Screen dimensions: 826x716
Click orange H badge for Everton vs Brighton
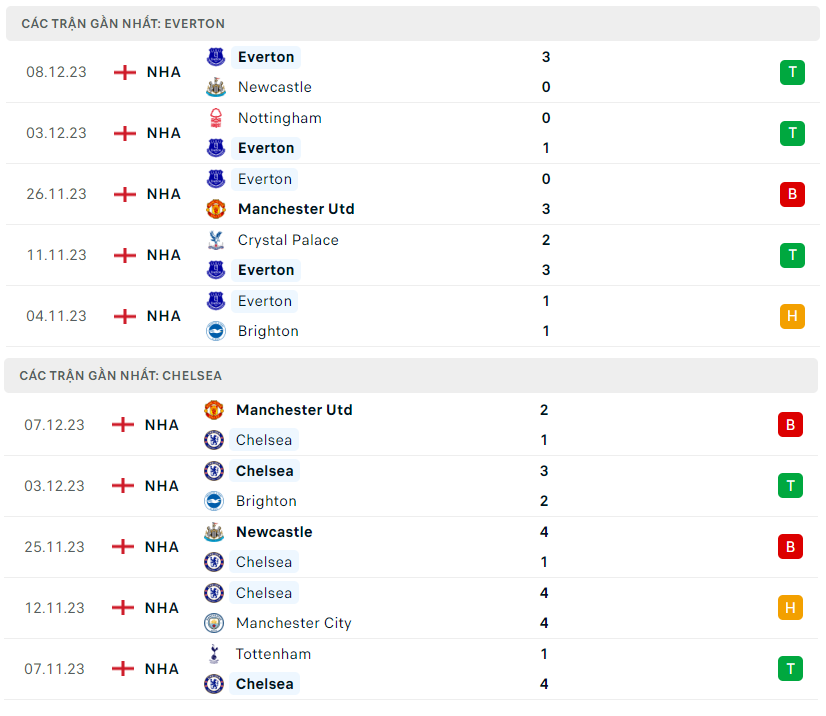click(792, 316)
